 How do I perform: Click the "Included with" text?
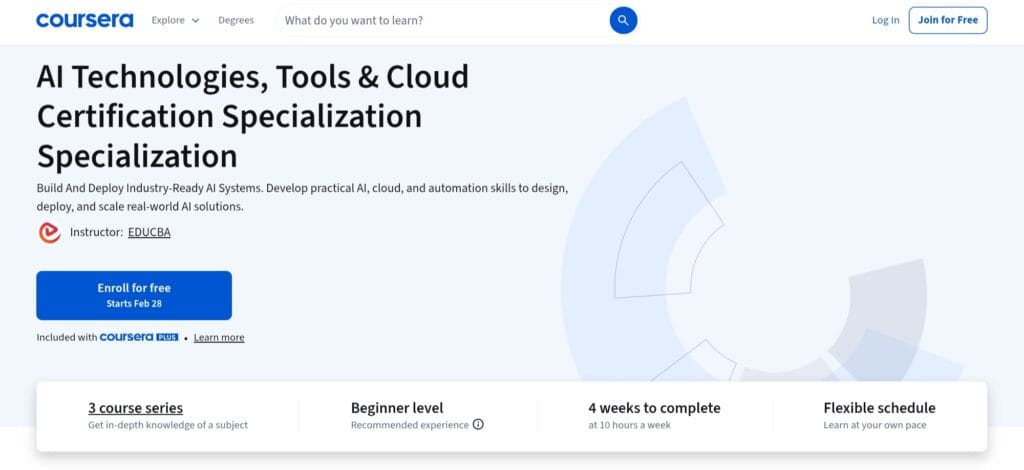66,337
